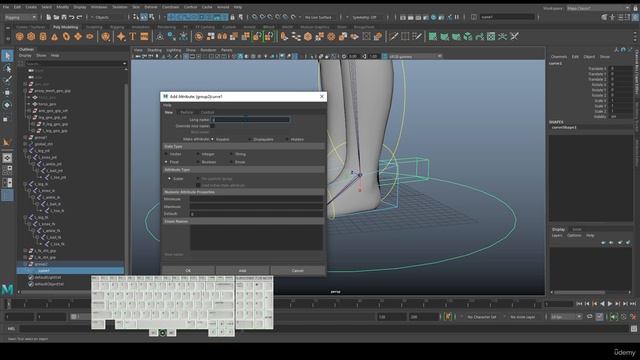This screenshot has height=360, width=640.
Task: Click the Save Scene icon
Action: [x=64, y=17]
